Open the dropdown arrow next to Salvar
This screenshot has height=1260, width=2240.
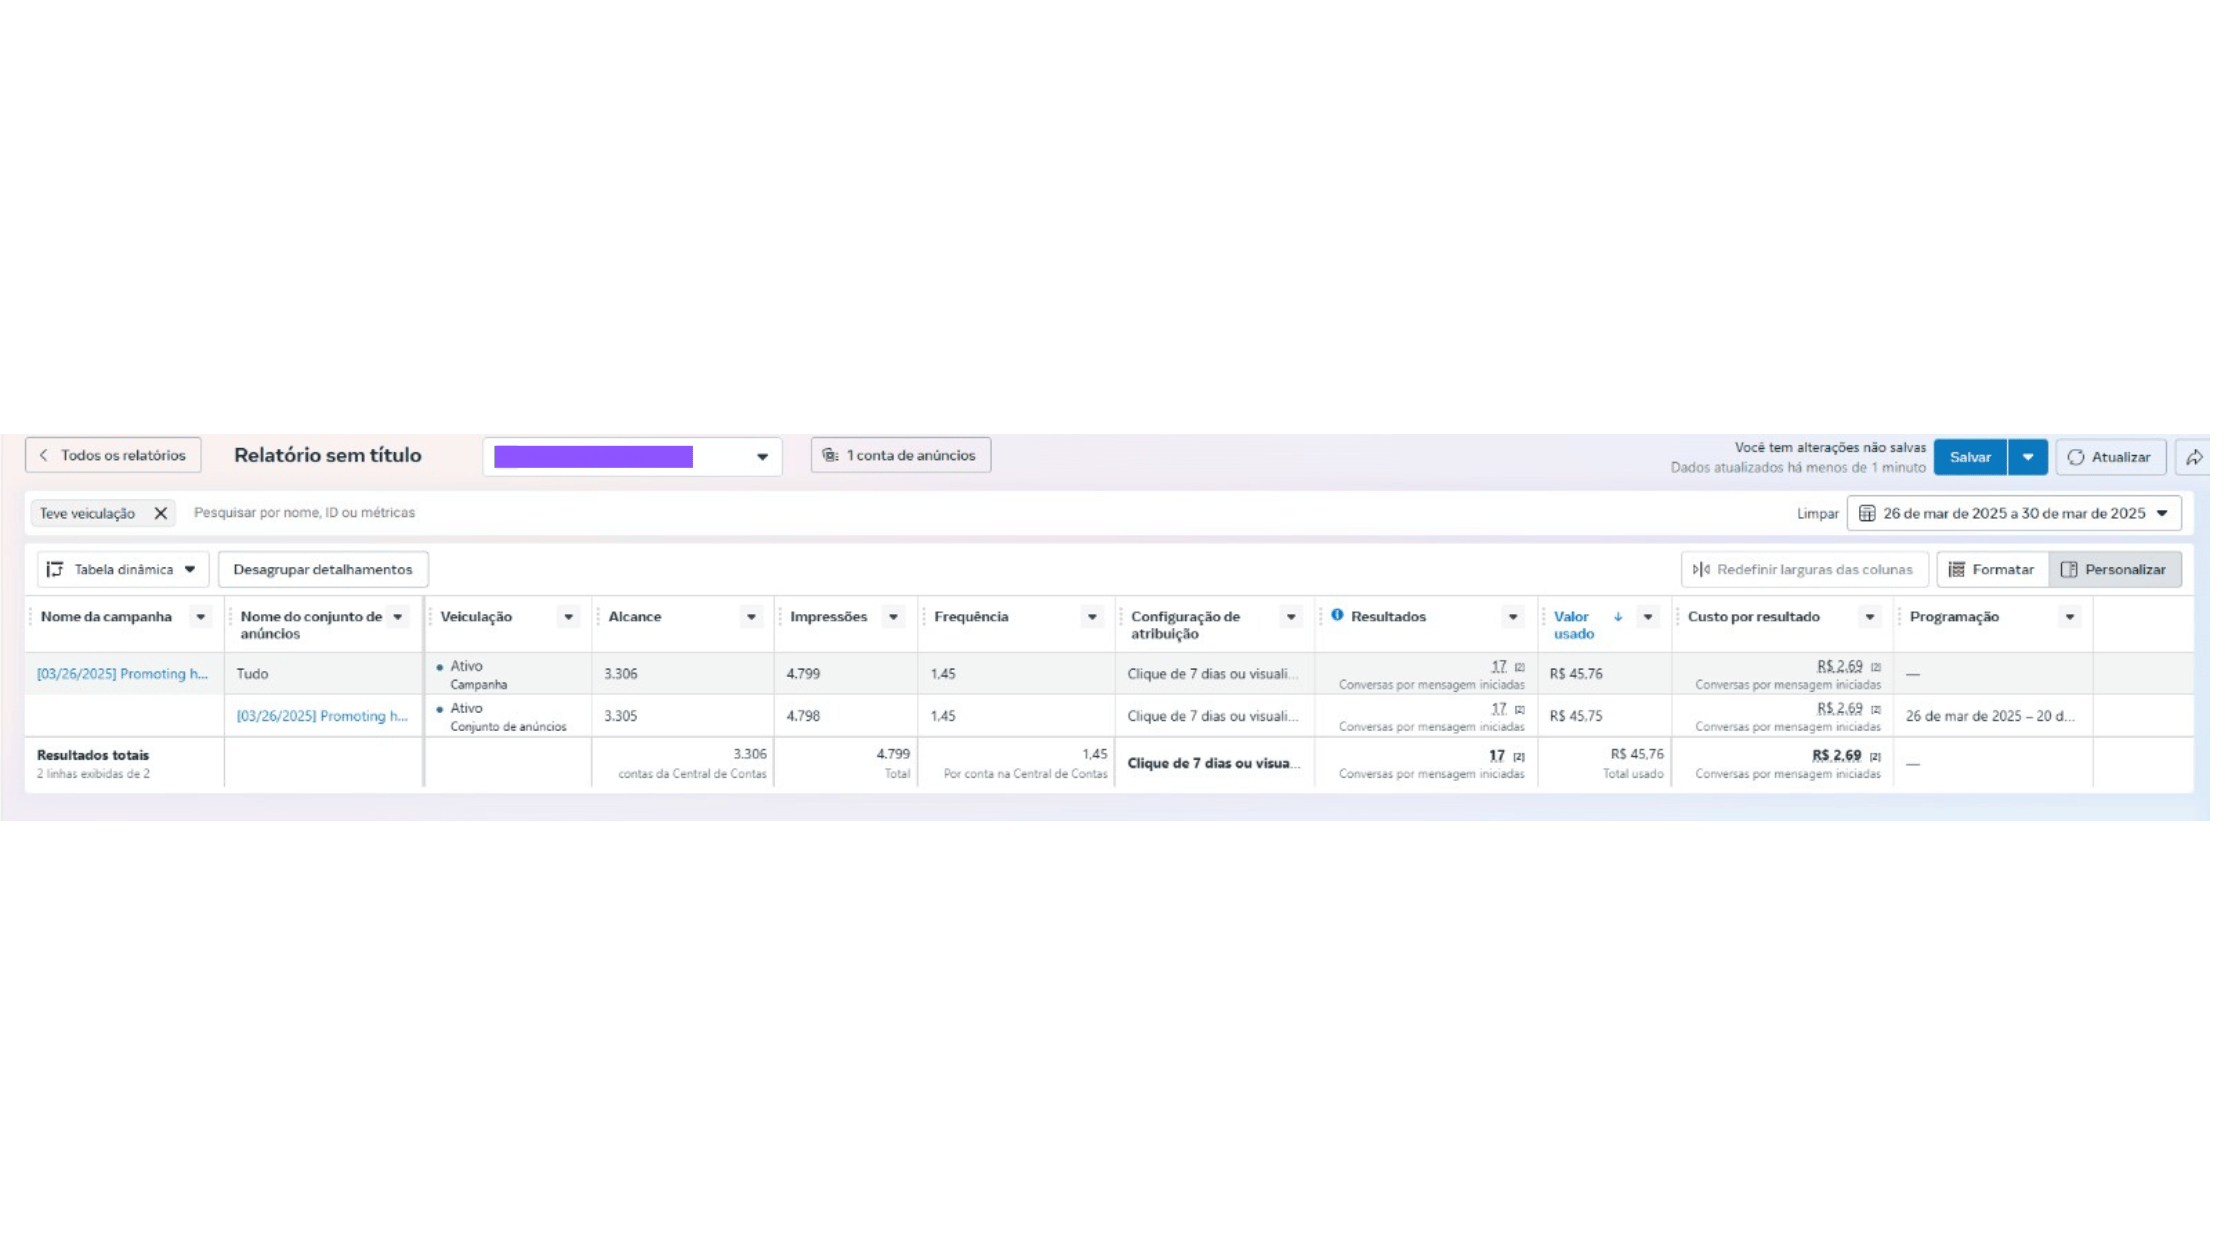tap(2027, 457)
